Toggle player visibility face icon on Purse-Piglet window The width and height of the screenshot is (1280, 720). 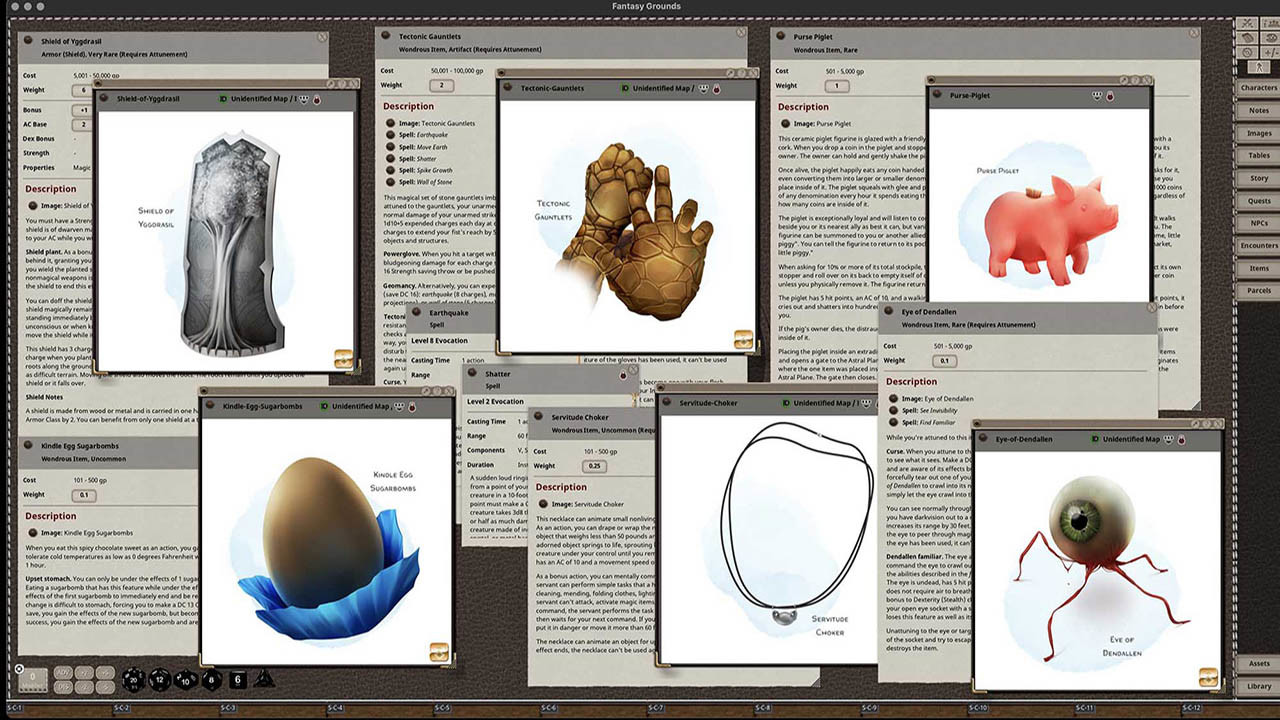(x=1097, y=96)
